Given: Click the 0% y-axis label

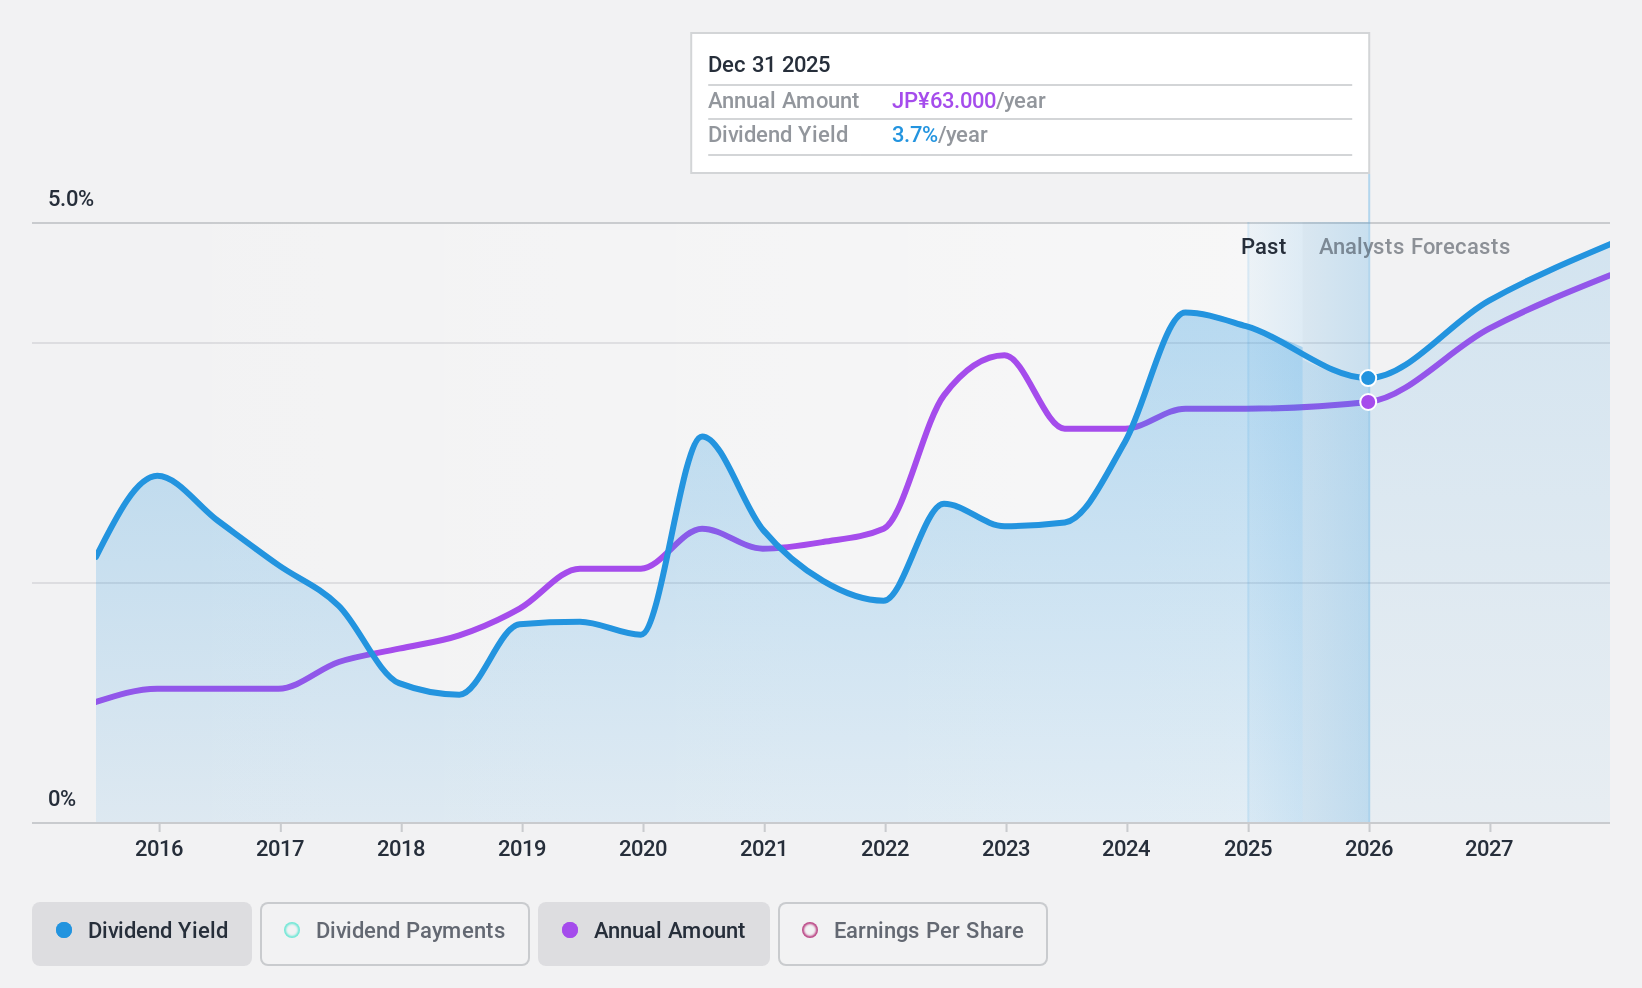Looking at the screenshot, I should [x=62, y=799].
